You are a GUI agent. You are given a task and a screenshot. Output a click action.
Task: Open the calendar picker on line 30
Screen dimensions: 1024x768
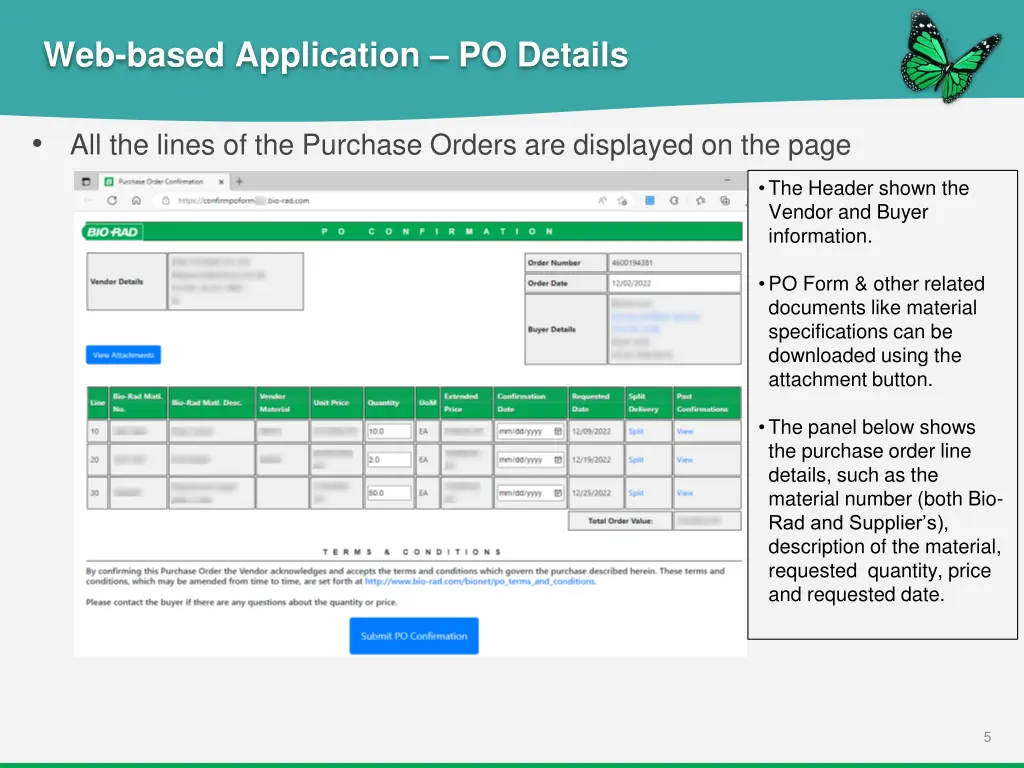556,492
